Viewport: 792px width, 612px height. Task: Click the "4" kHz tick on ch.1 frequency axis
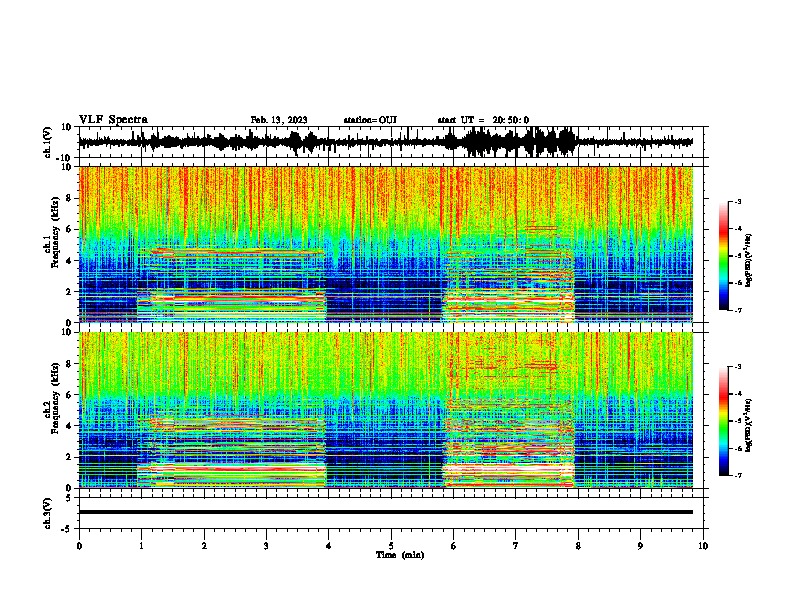point(70,261)
